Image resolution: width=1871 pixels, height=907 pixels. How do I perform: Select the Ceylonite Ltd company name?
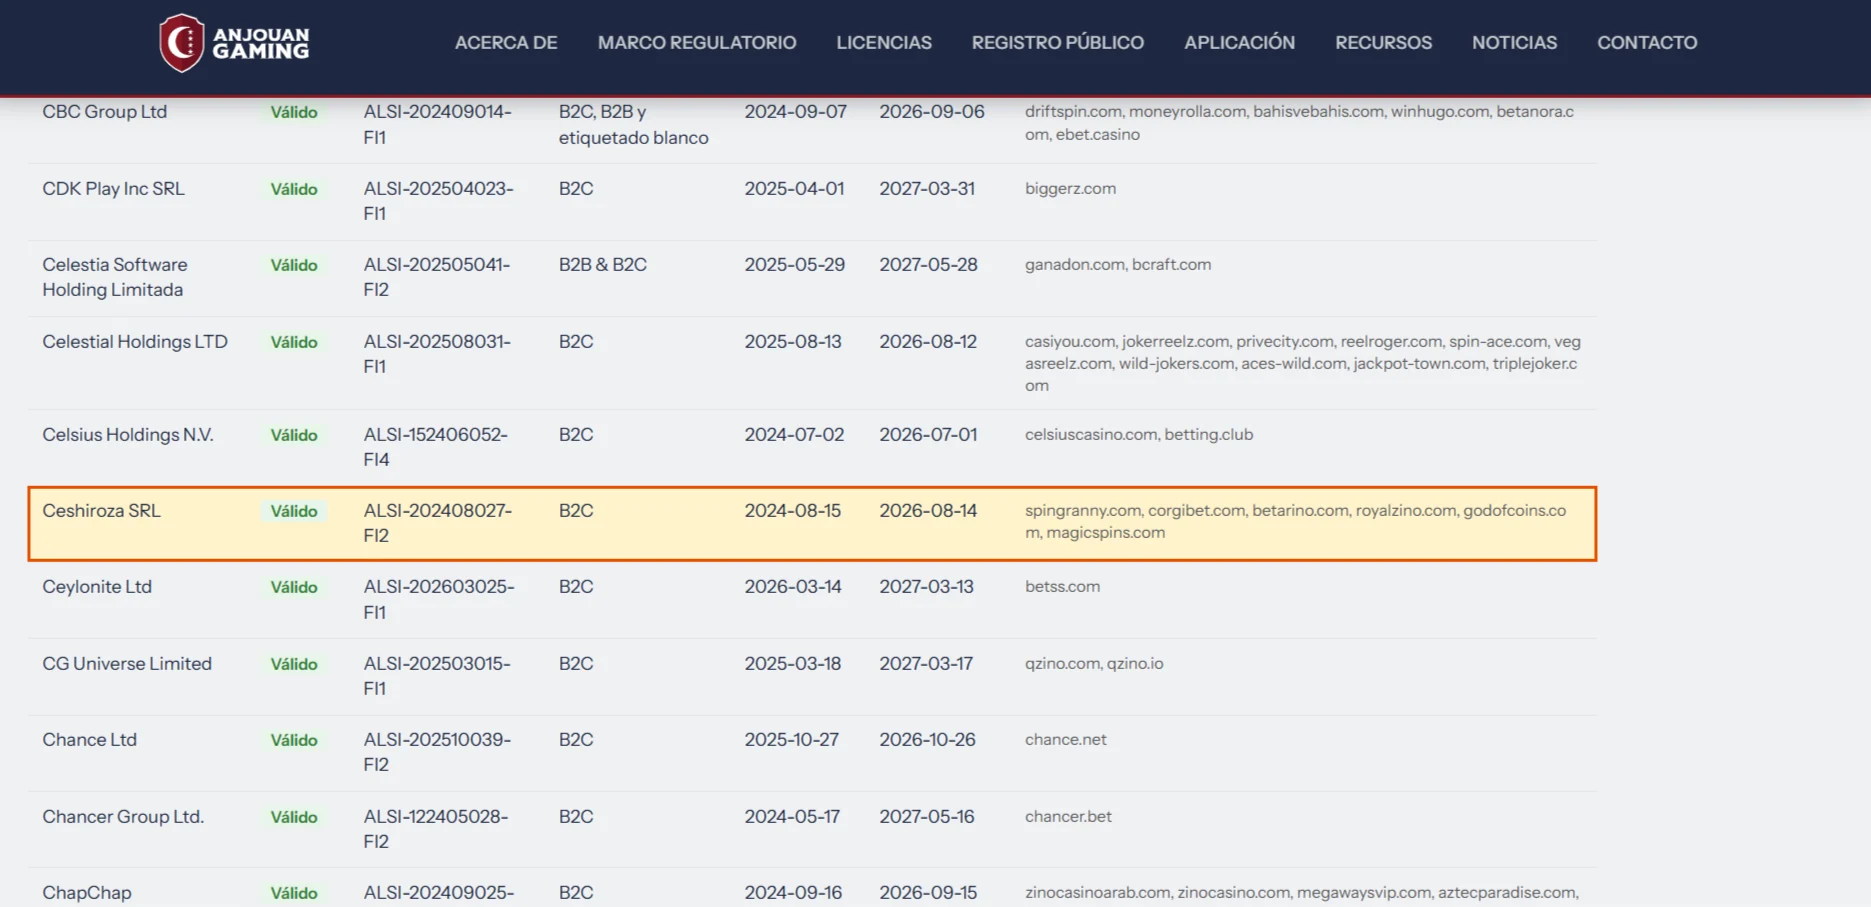tap(97, 587)
